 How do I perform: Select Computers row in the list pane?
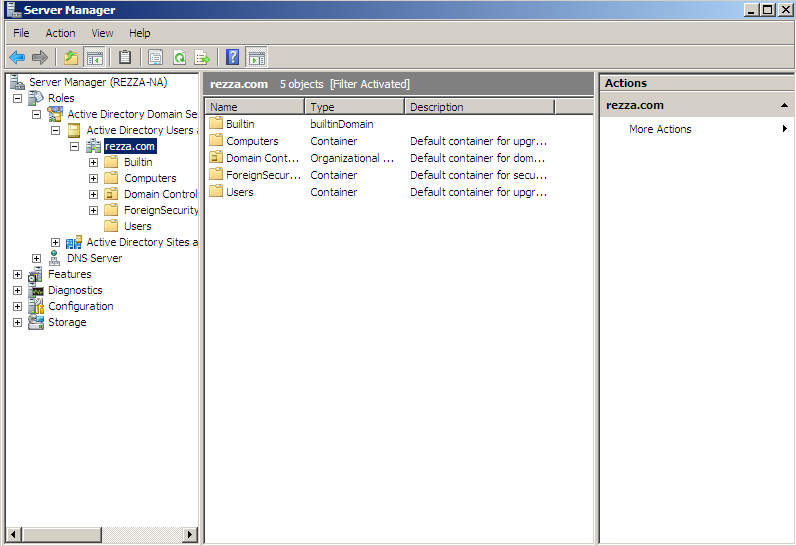pos(399,141)
